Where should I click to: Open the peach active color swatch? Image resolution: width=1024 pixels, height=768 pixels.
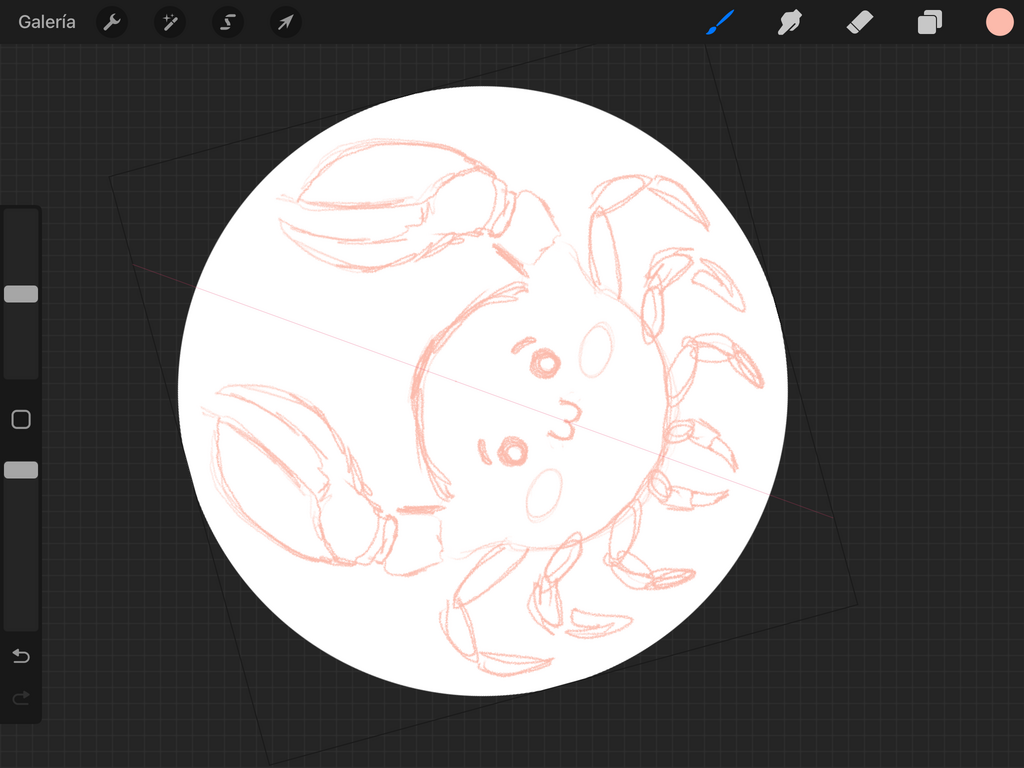[999, 22]
